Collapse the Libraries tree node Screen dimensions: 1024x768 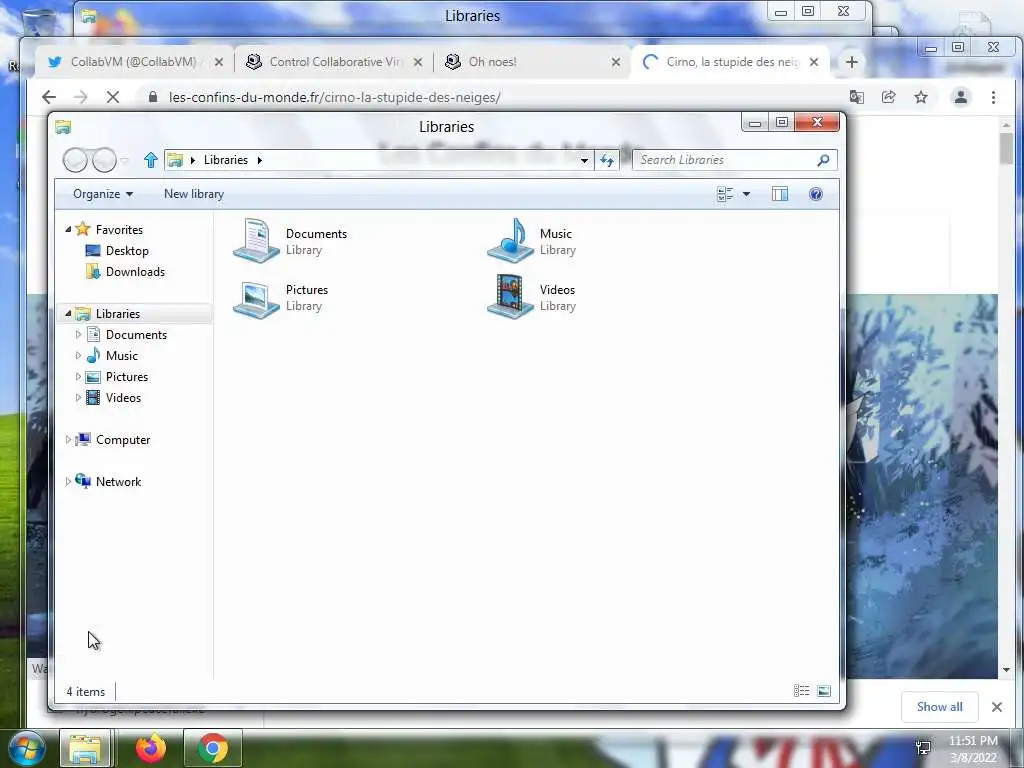pos(68,313)
